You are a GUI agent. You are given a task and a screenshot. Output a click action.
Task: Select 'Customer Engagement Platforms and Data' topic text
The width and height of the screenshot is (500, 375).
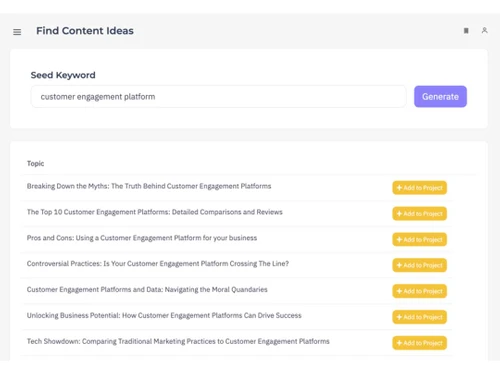147,289
